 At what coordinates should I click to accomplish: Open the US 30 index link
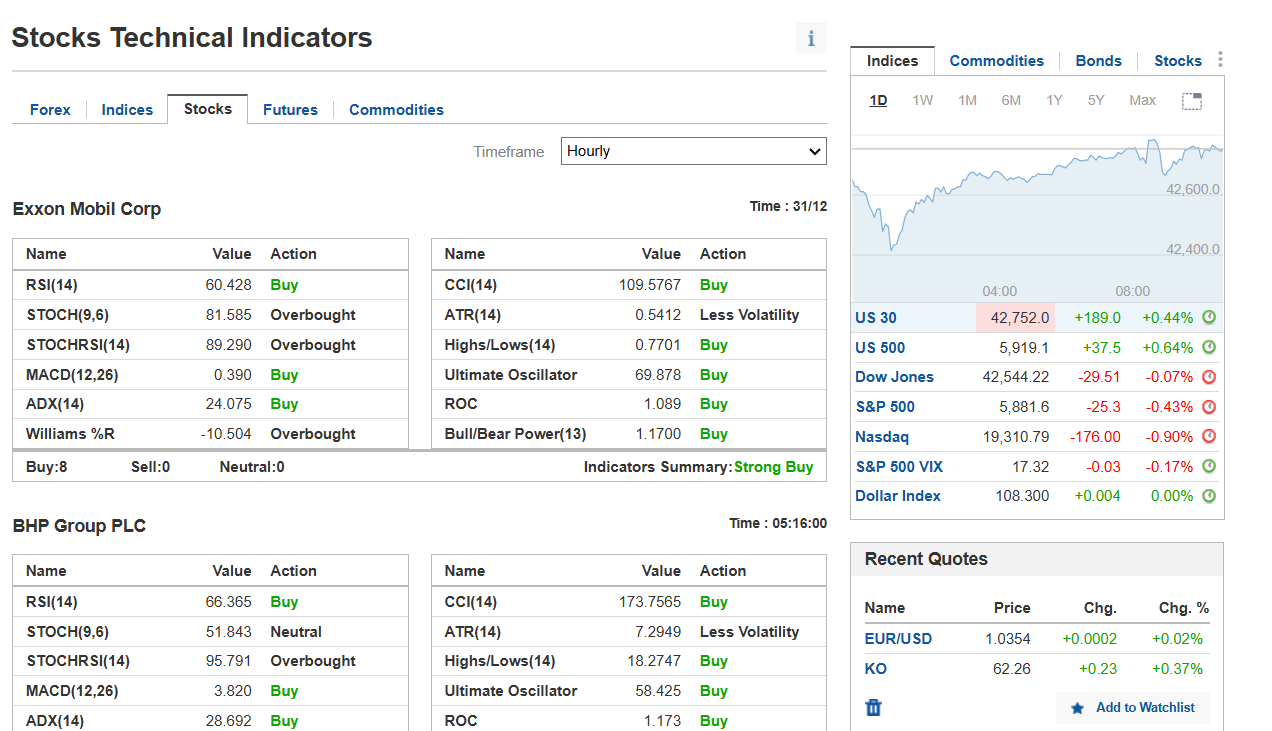[x=876, y=318]
